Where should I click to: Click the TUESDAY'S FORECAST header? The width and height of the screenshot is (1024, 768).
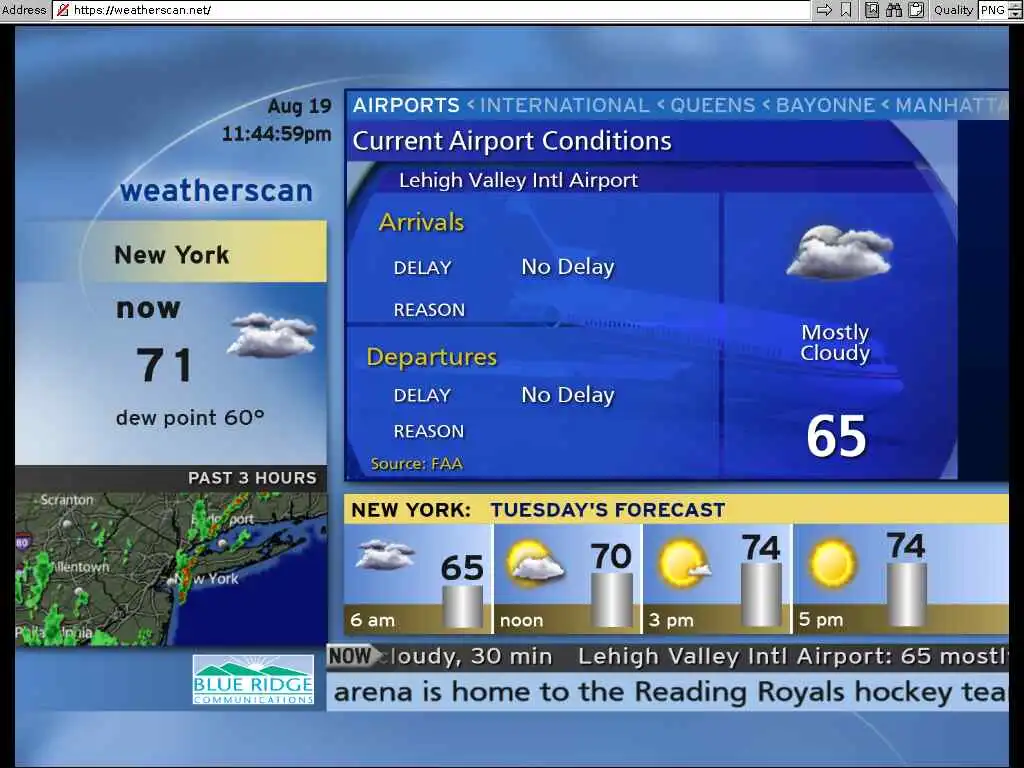tap(608, 509)
